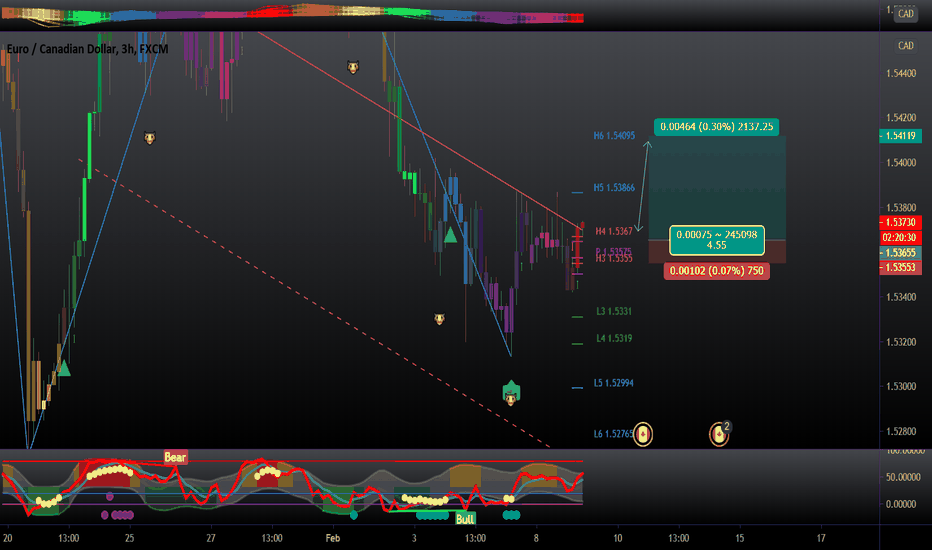The width and height of the screenshot is (932, 550).
Task: Click the 1.54000 price scale value
Action: (x=901, y=162)
